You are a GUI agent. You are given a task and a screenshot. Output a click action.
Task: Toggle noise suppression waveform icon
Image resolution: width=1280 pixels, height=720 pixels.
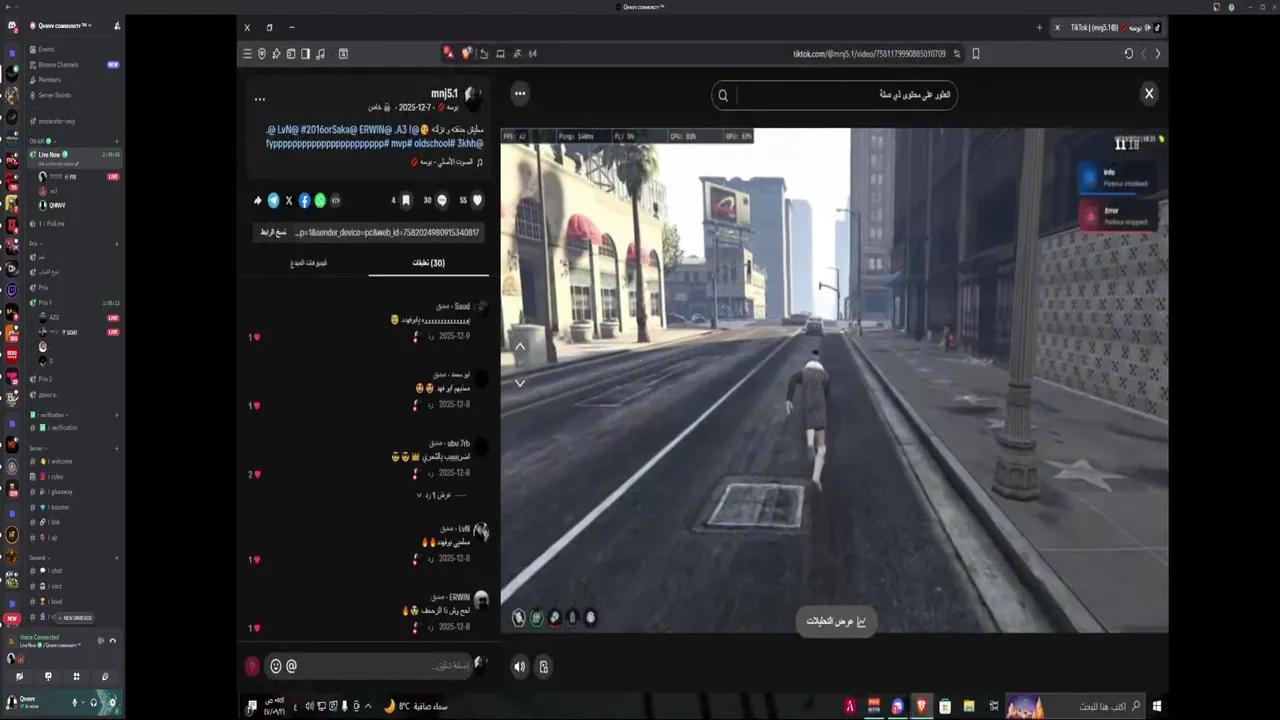pos(100,640)
